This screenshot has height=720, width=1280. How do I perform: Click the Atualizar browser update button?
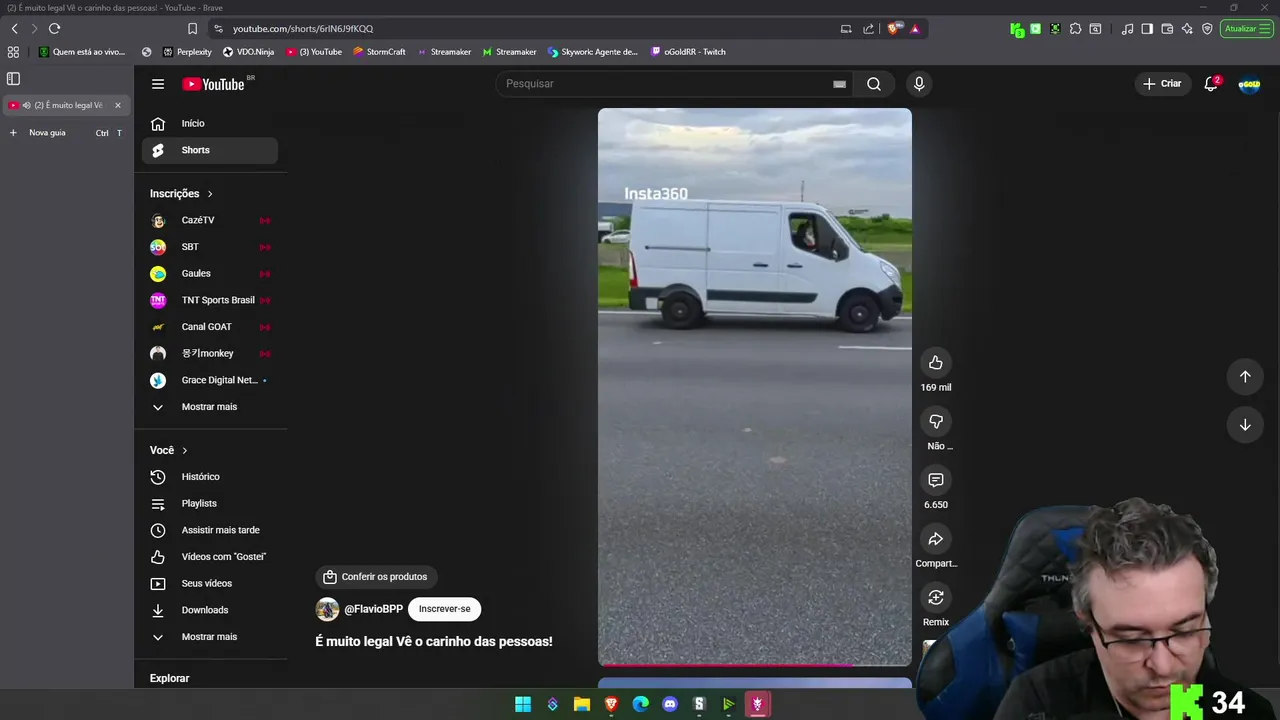click(x=1246, y=29)
